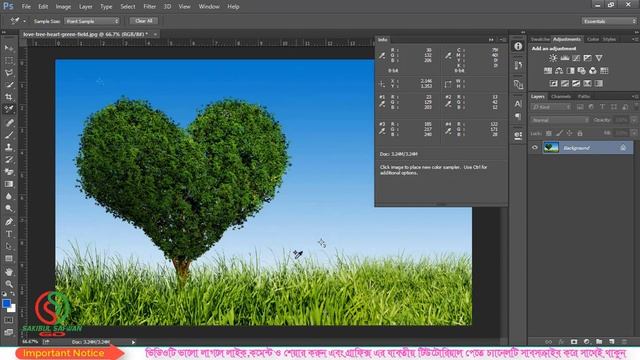
Task: Select the History Brush tool
Action: [9, 160]
